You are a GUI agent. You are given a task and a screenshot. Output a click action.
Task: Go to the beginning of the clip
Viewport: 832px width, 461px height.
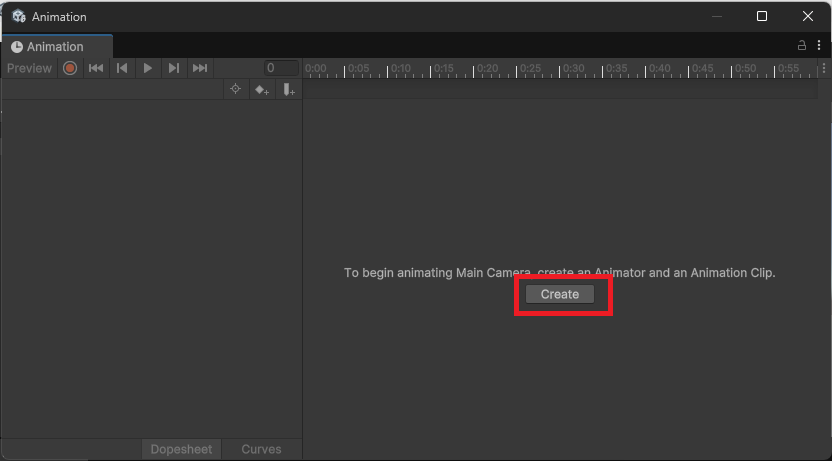pos(96,68)
